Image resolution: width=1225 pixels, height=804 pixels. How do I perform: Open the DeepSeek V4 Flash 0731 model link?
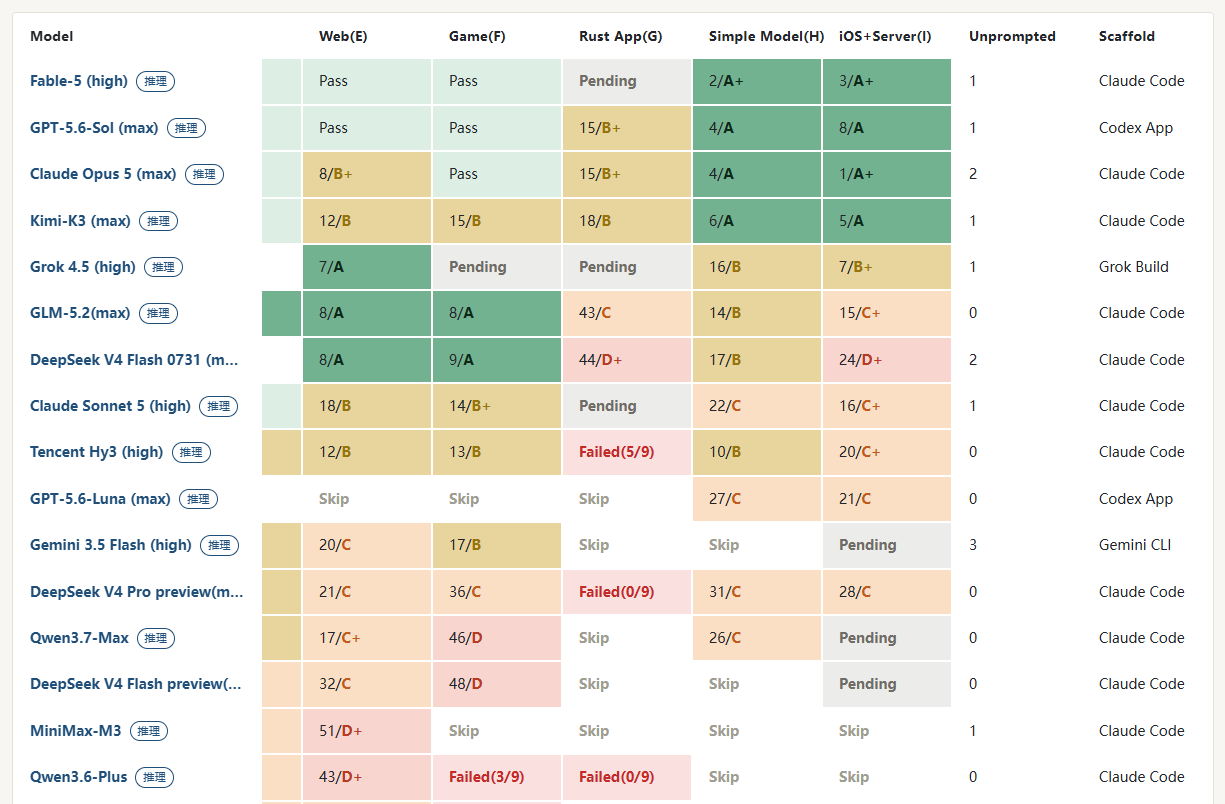coord(134,360)
